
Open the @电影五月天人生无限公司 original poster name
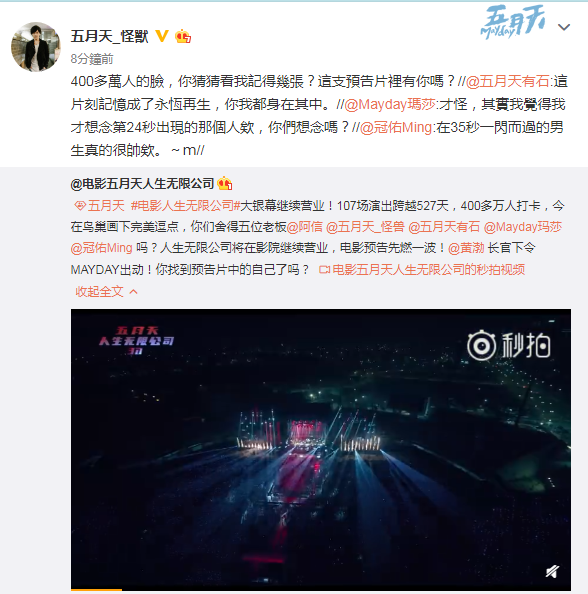click(x=142, y=184)
